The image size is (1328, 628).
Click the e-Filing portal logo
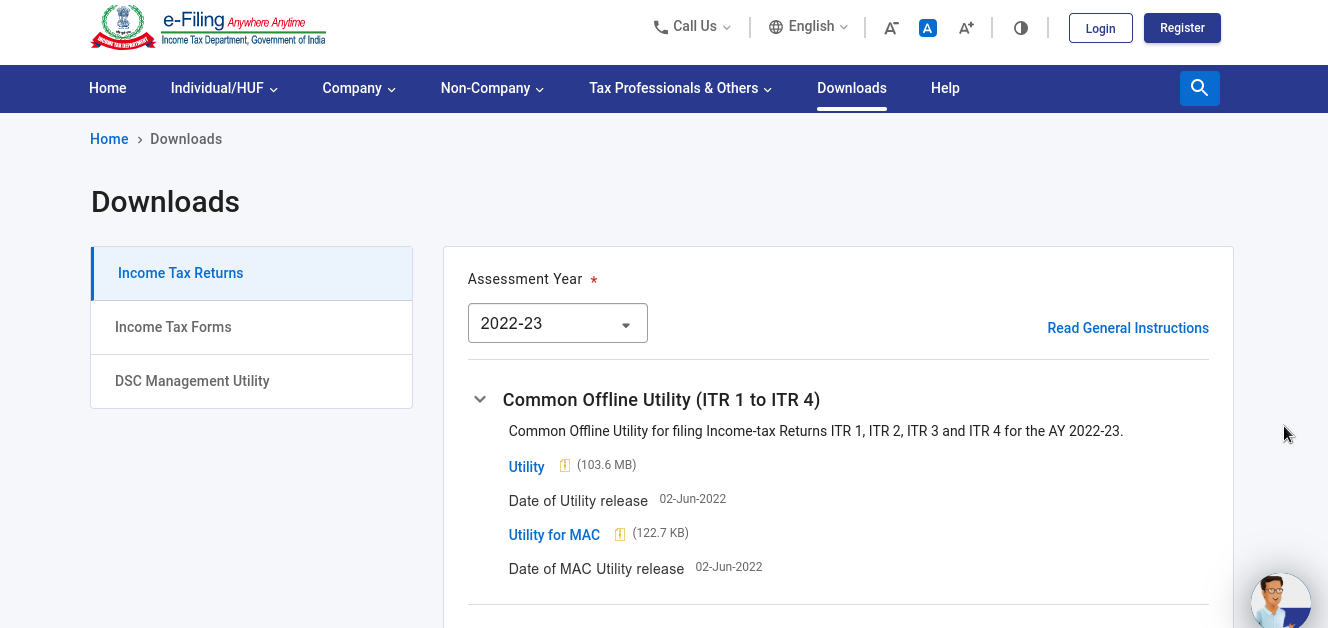coord(208,28)
